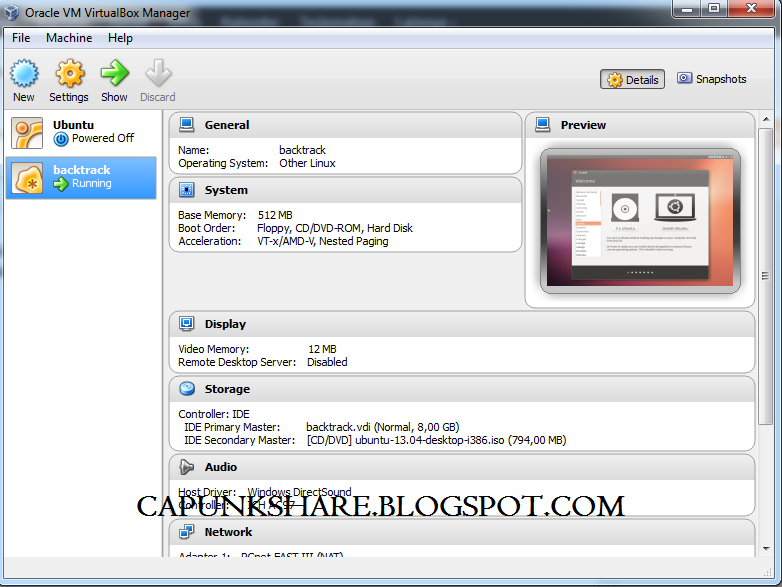Click the Preview section monitor icon

543,125
